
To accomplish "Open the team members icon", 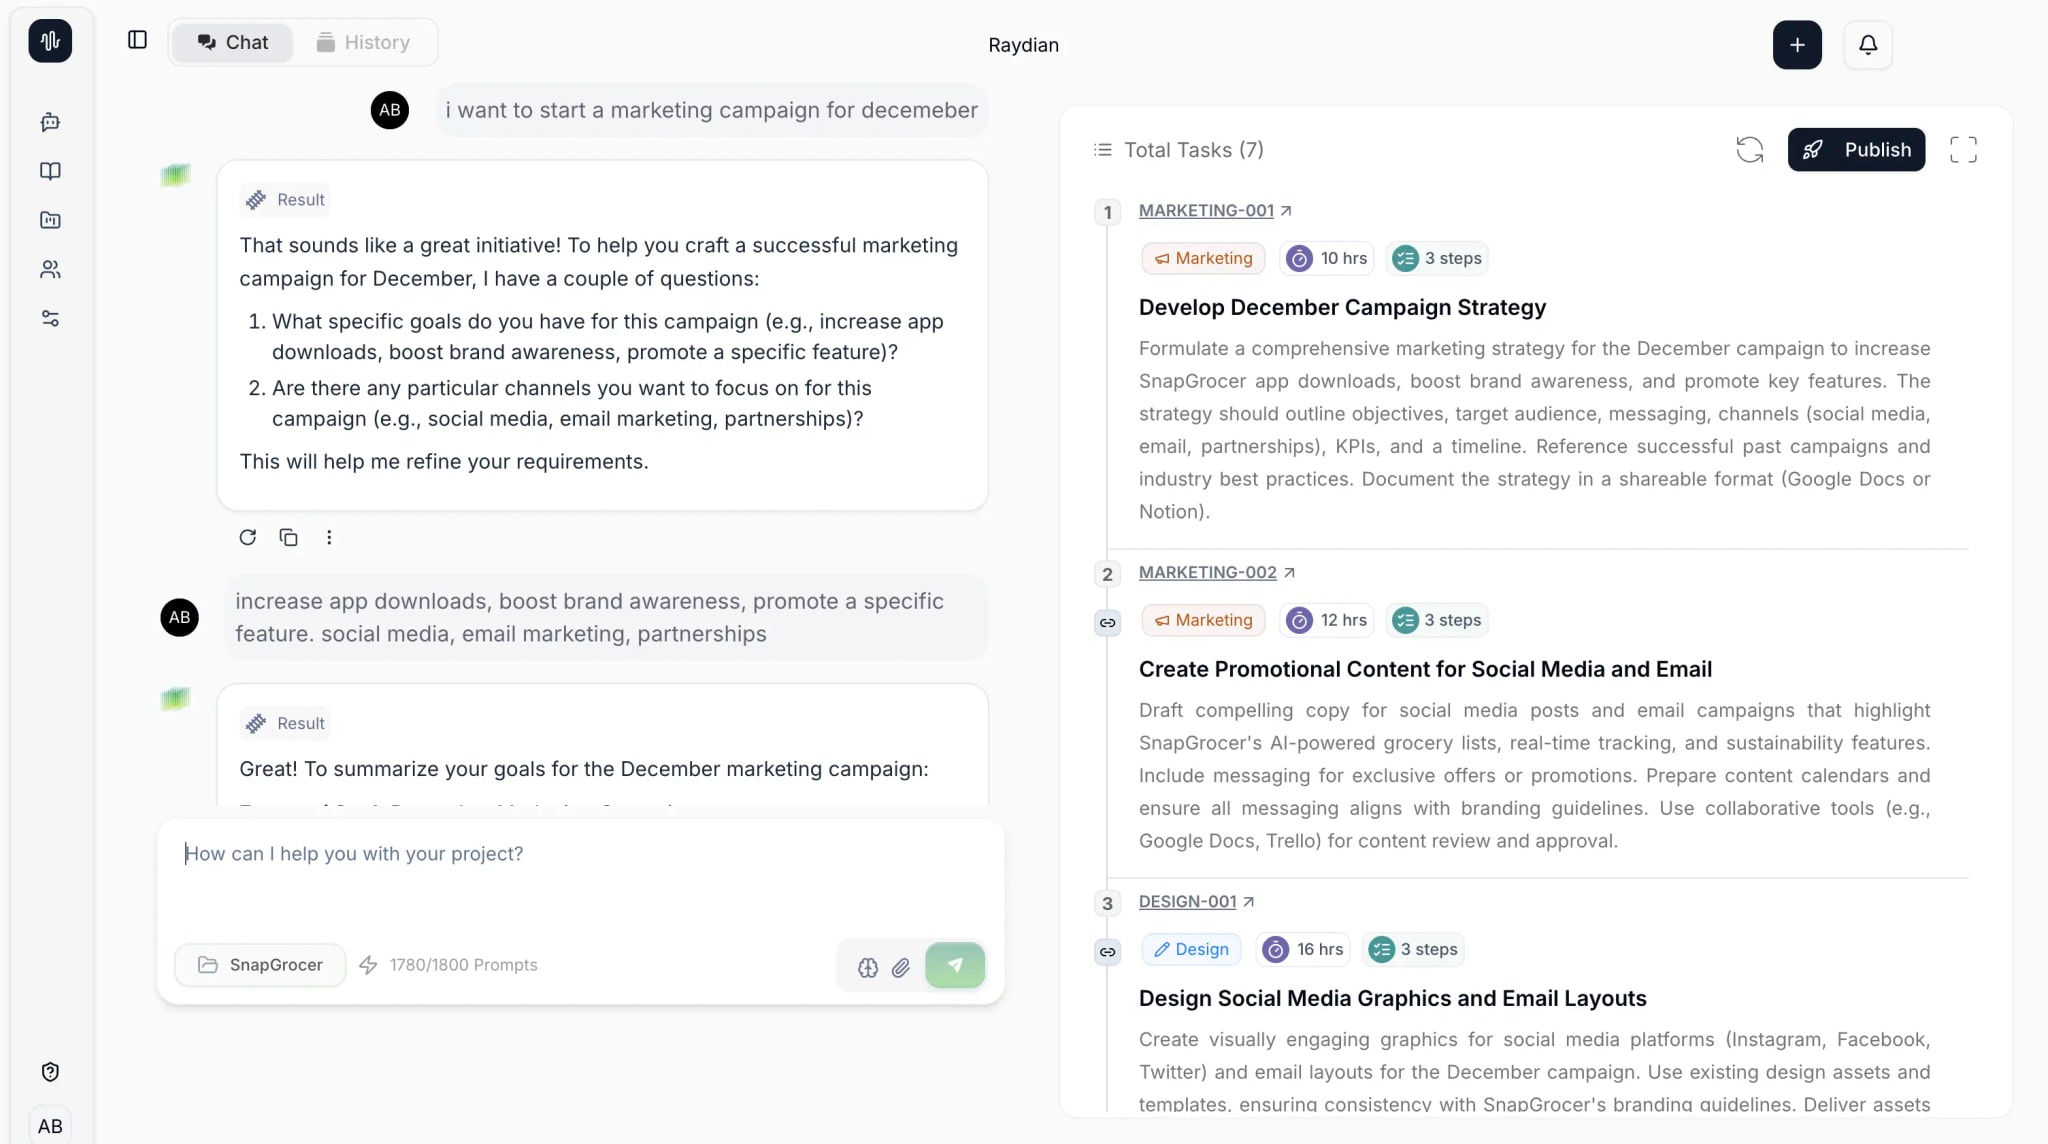I will coord(50,269).
